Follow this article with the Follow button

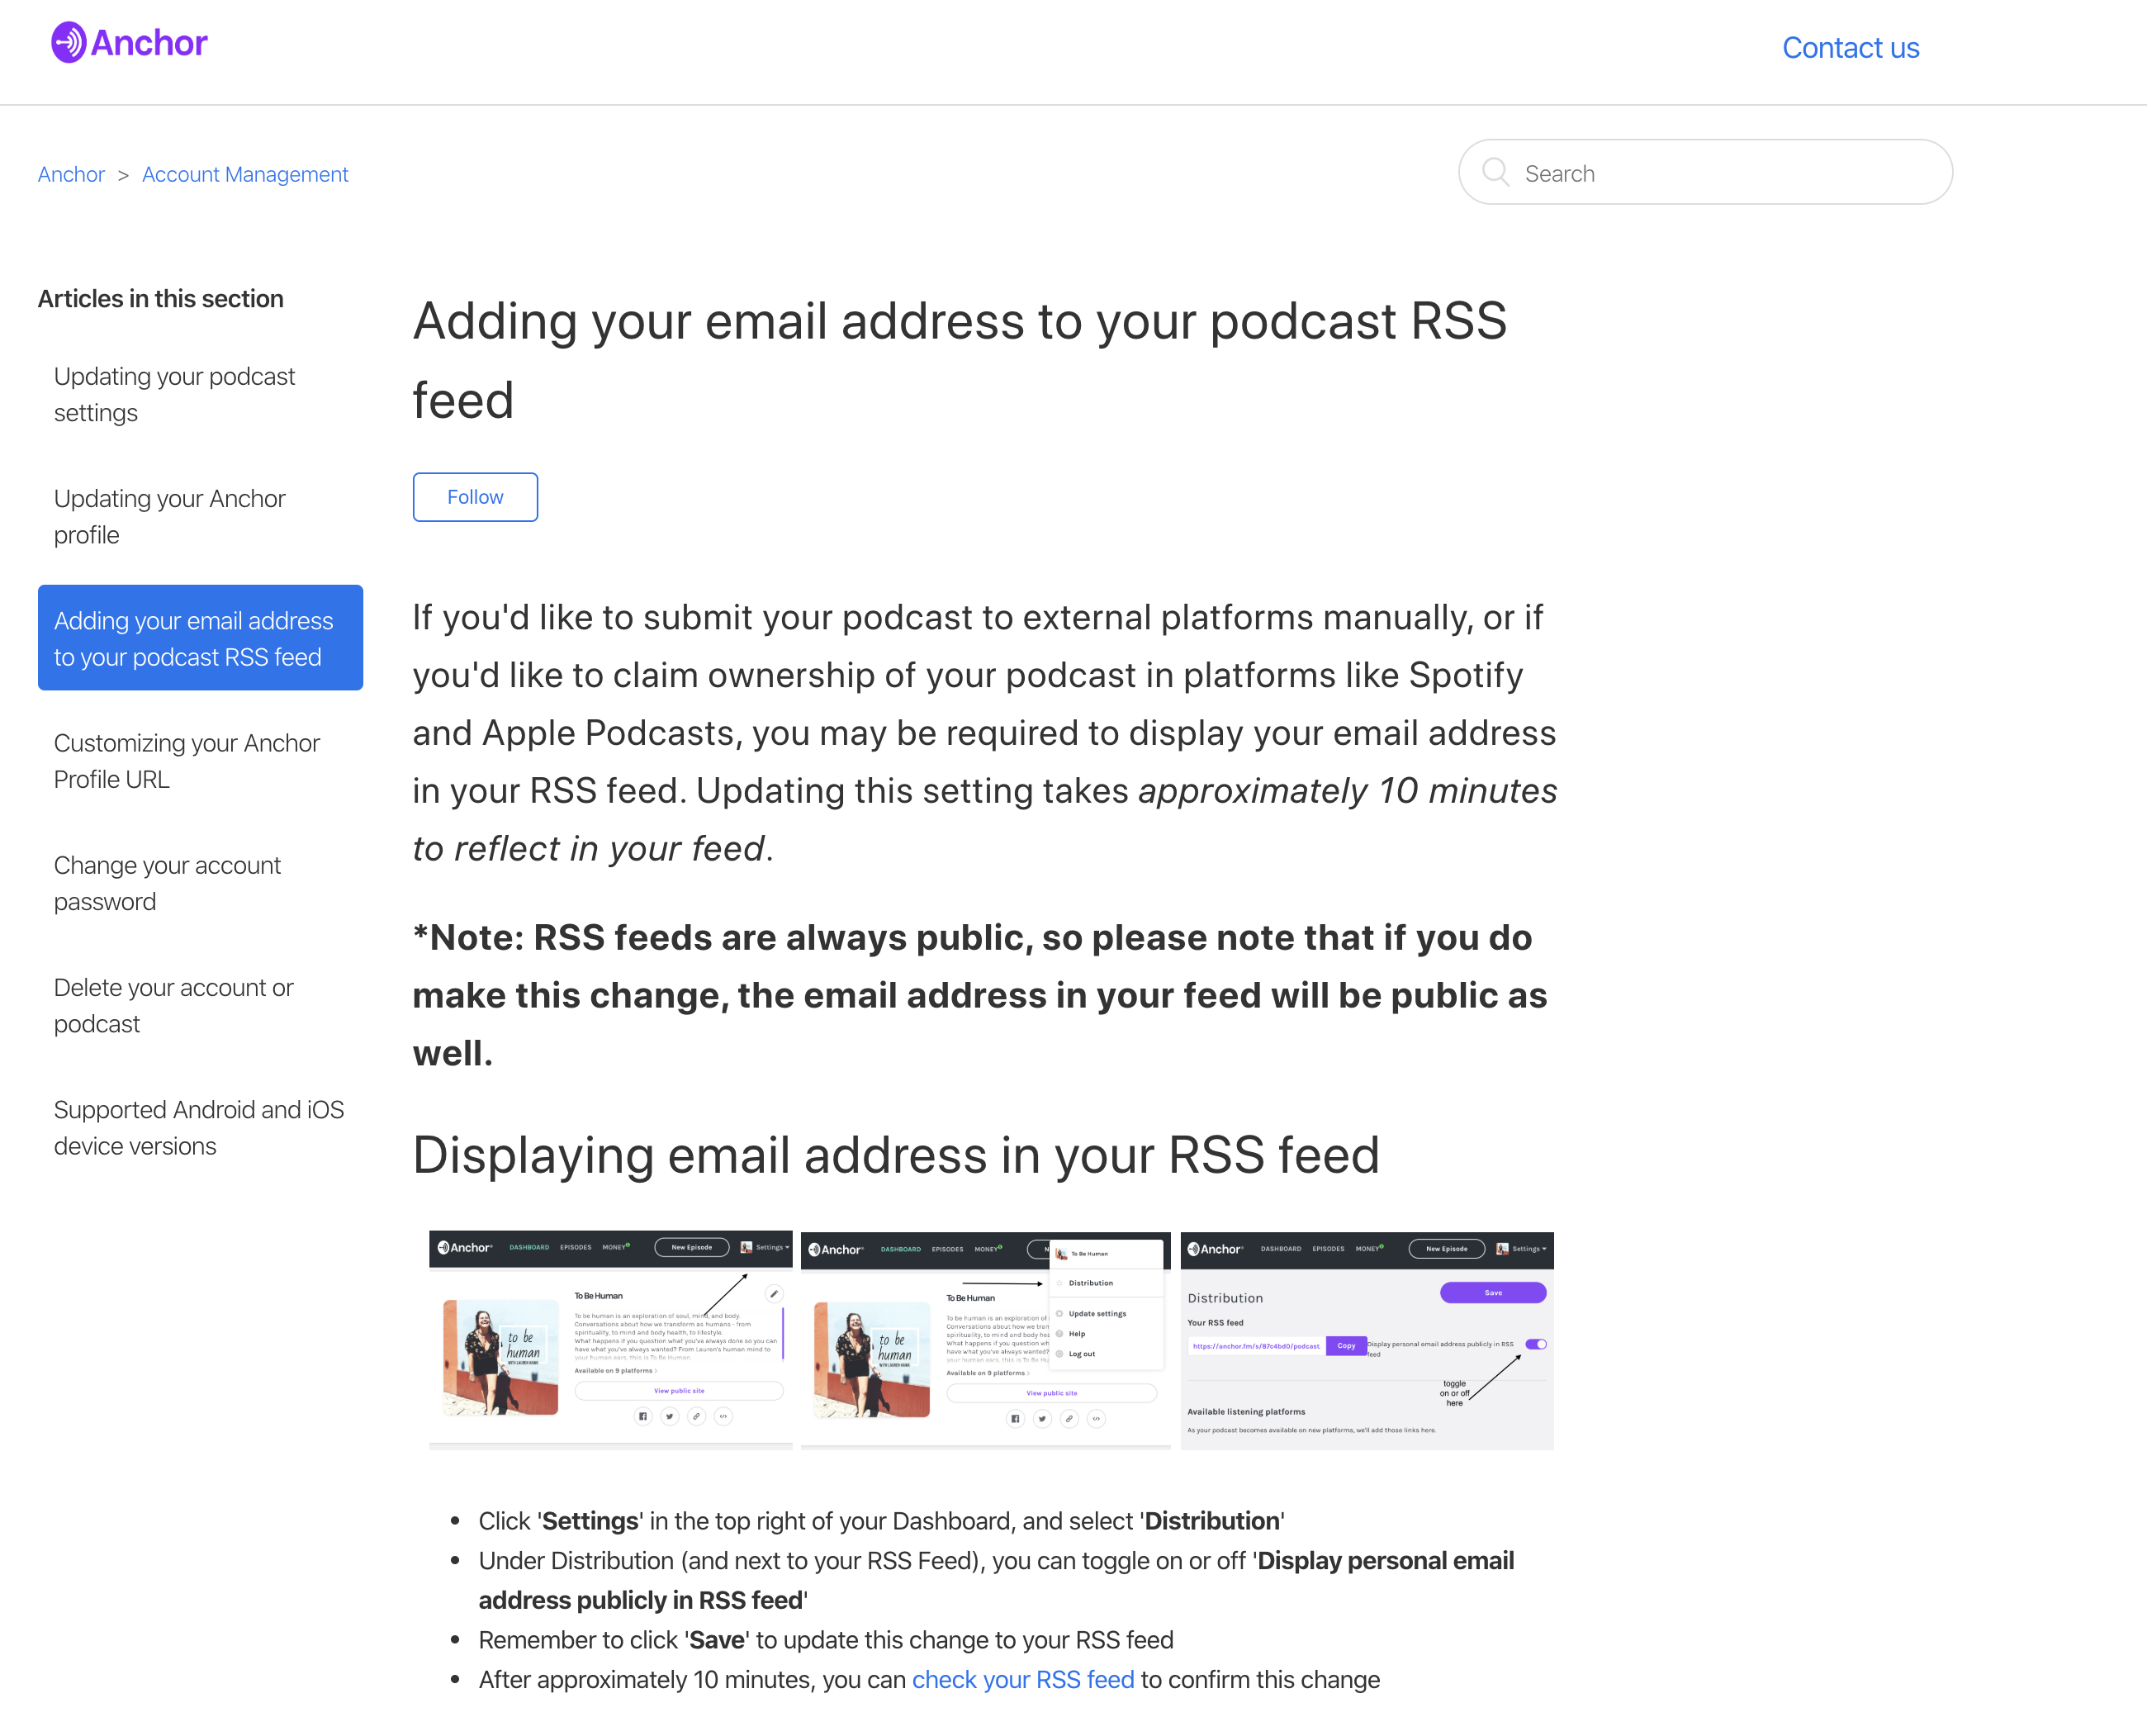tap(475, 497)
